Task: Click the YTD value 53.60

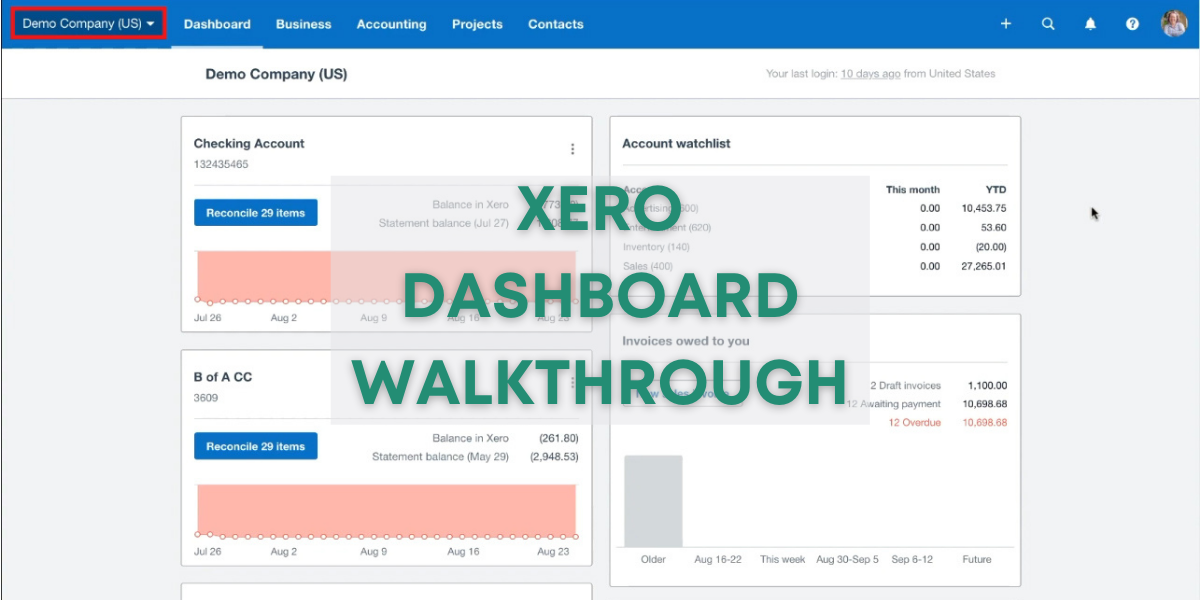Action: pyautogui.click(x=993, y=228)
